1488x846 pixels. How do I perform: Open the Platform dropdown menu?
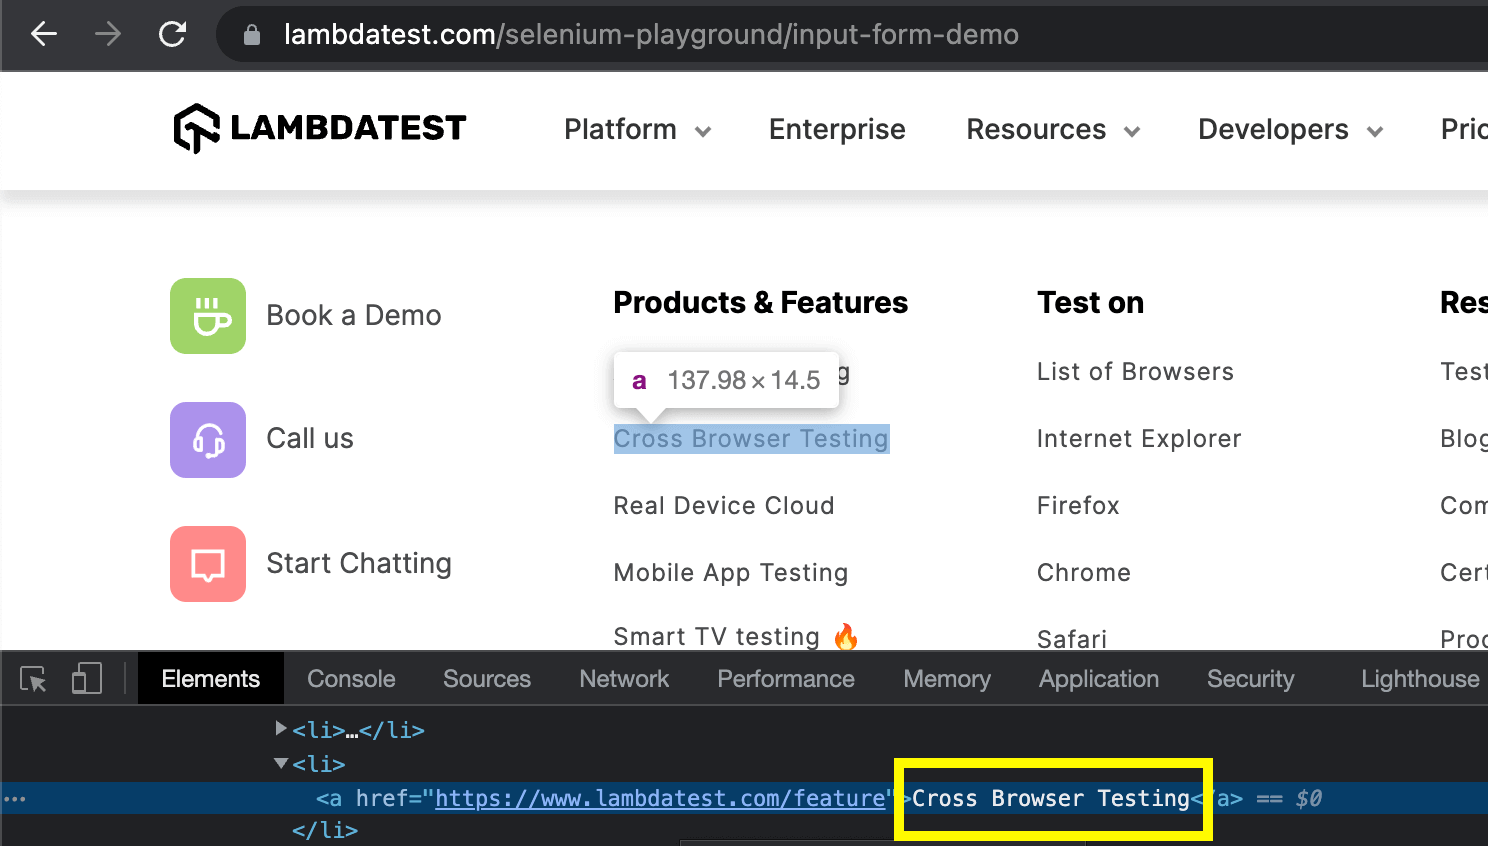click(x=637, y=130)
